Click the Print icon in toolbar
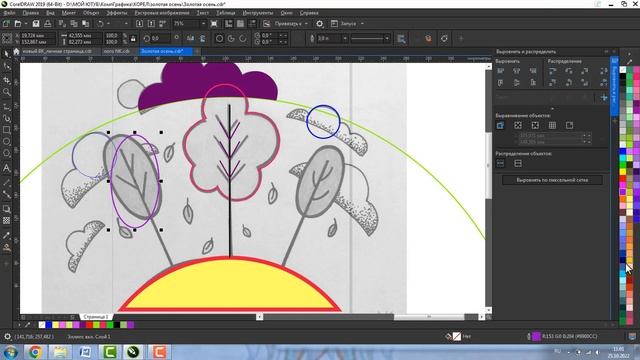 (x=48, y=24)
